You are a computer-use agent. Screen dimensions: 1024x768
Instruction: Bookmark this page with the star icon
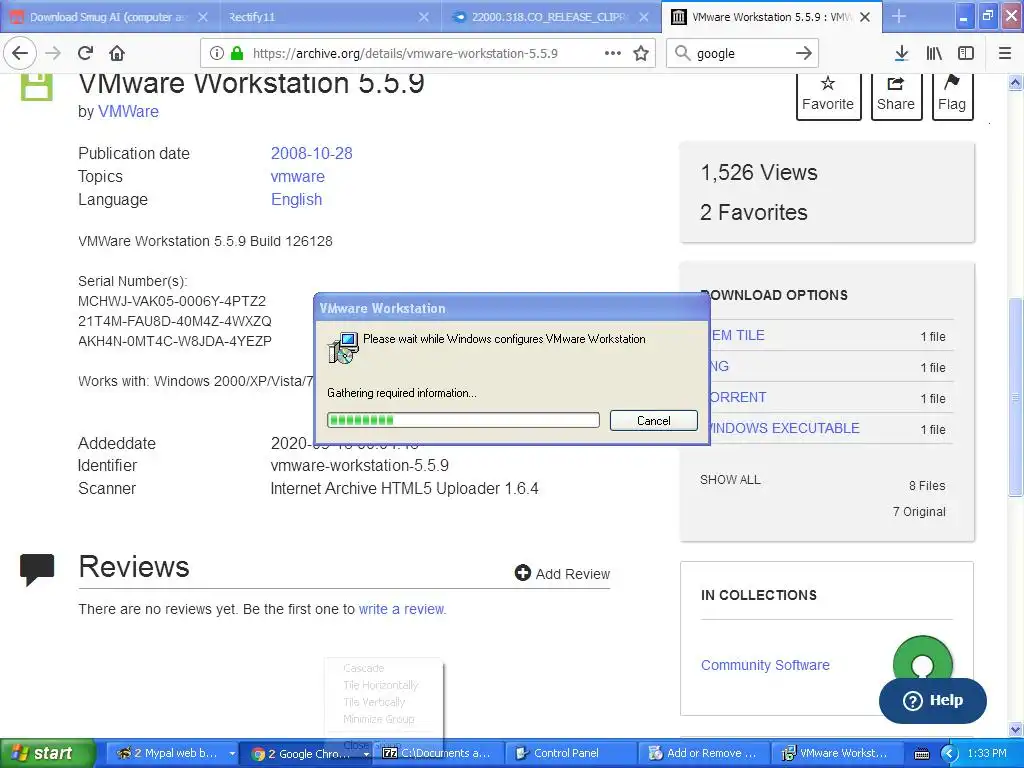[641, 54]
